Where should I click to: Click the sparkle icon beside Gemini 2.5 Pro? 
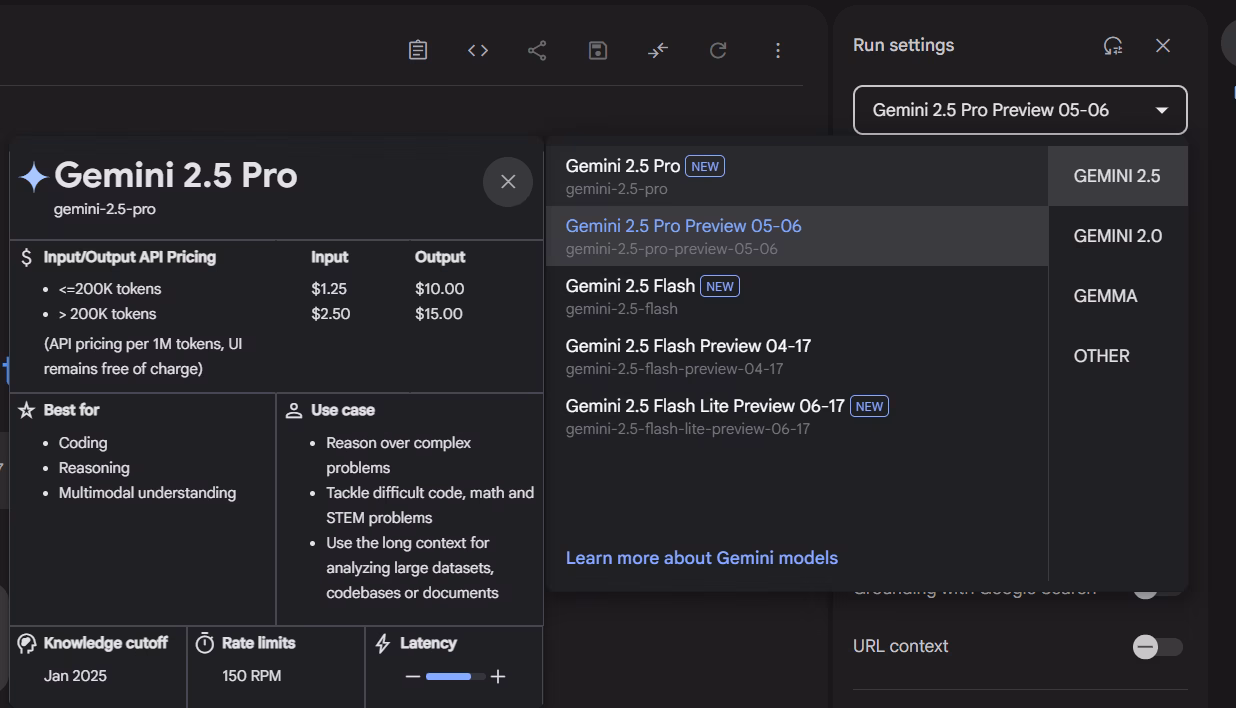click(34, 177)
